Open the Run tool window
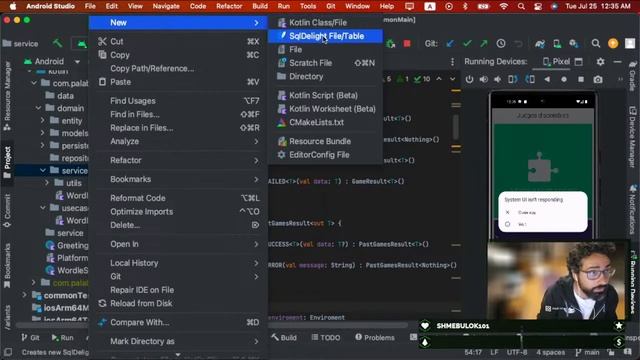 pos(62,338)
